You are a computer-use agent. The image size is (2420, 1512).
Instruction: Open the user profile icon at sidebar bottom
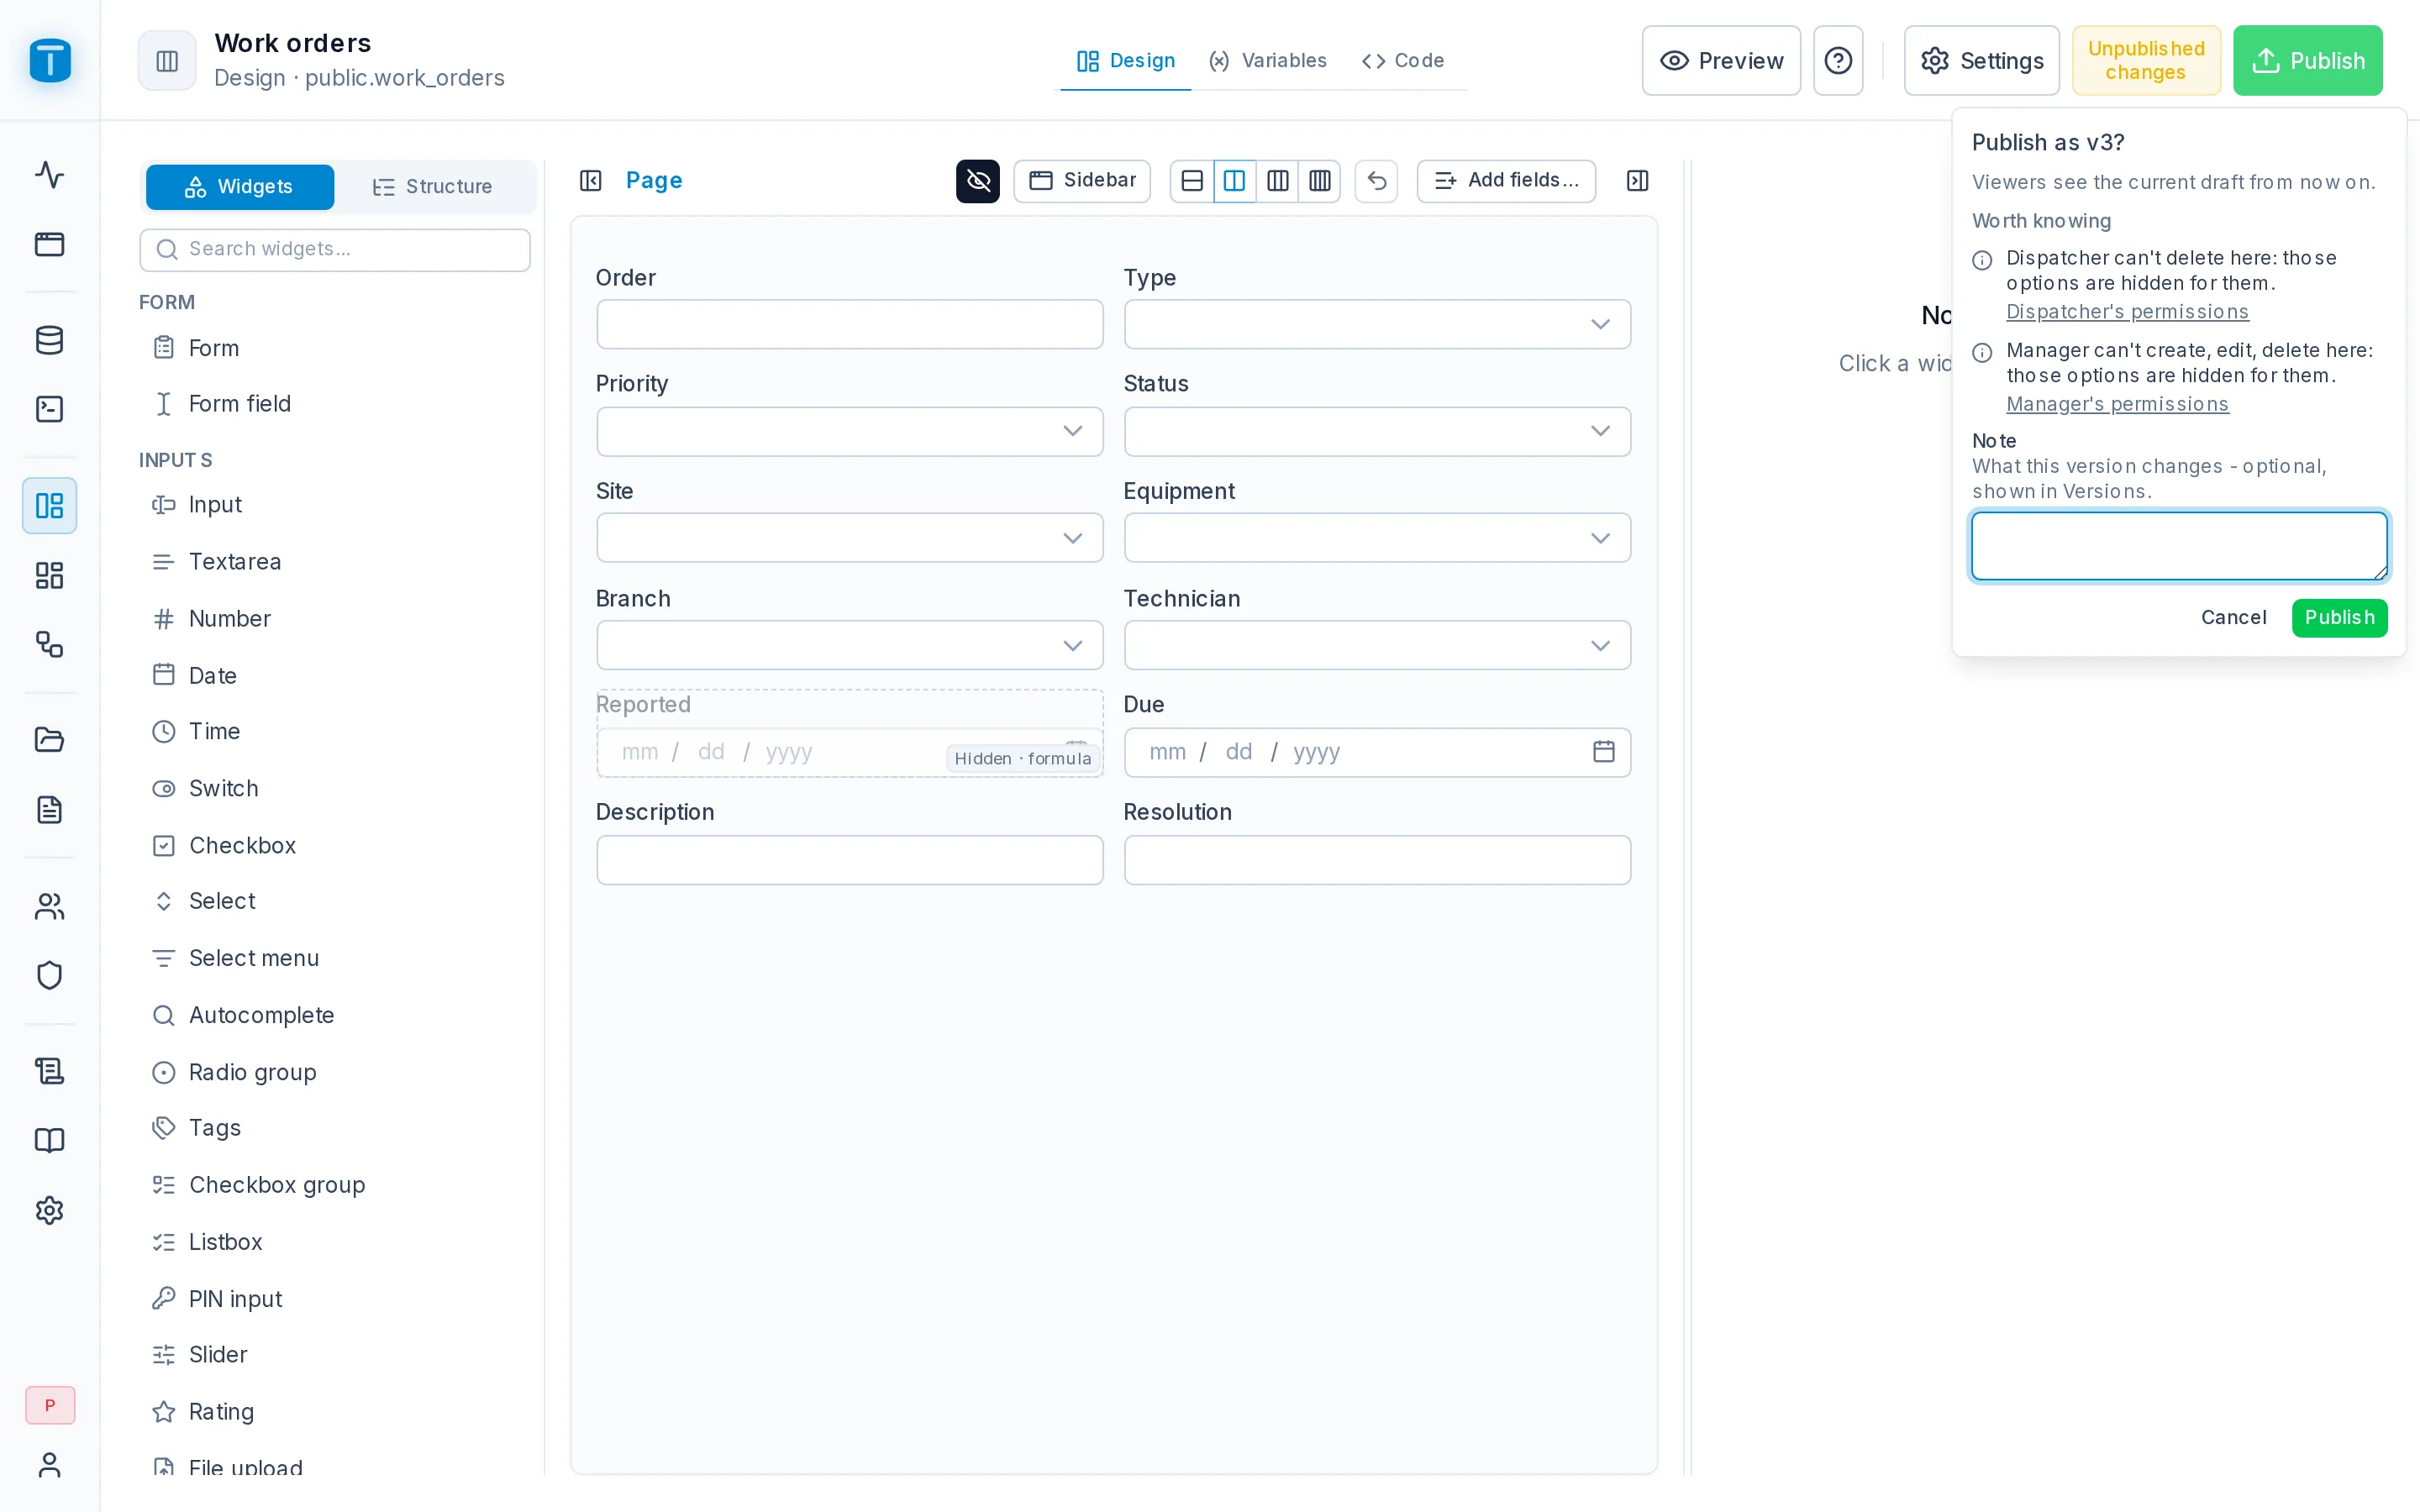(50, 1465)
